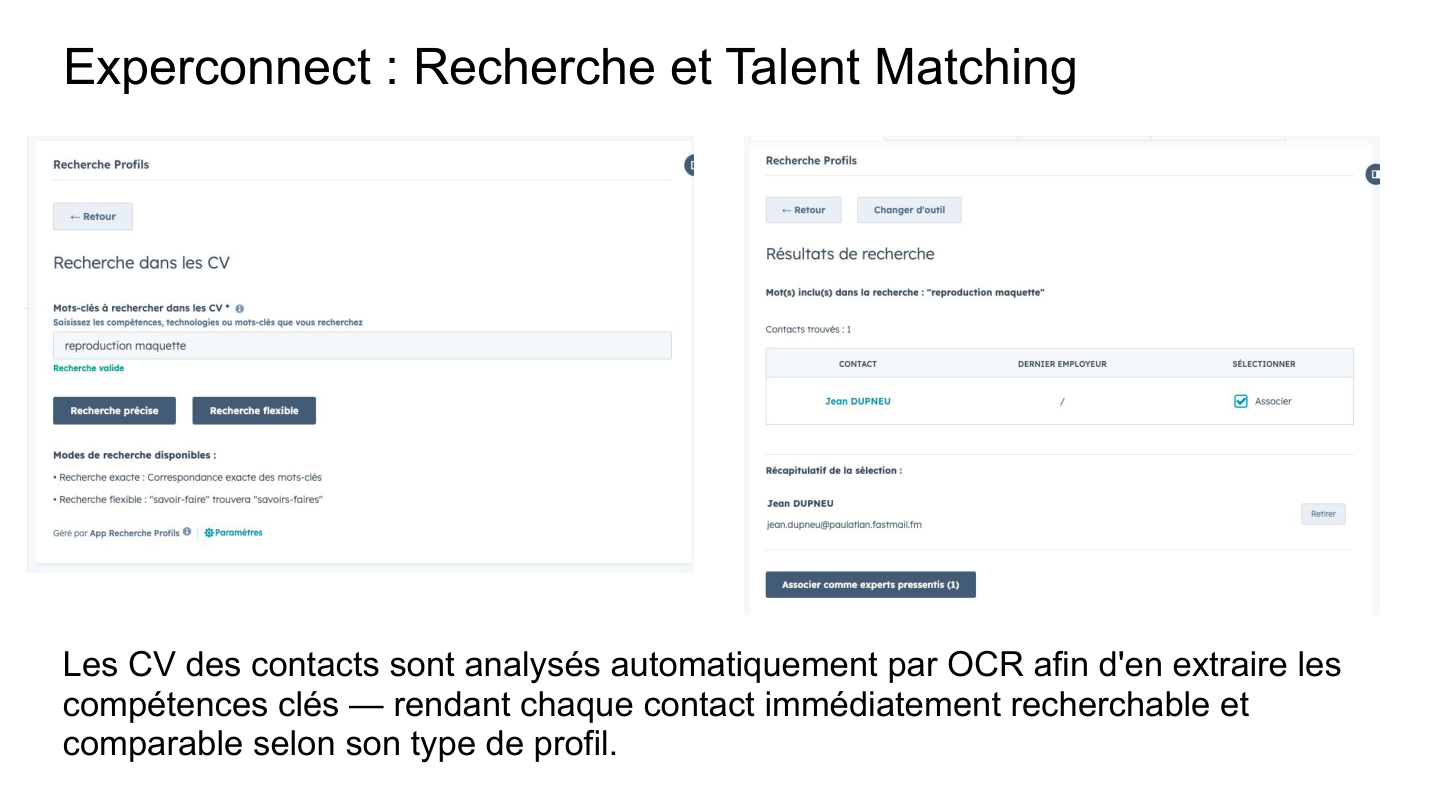The height and width of the screenshot is (810, 1440).
Task: Click Associer comme experts pressentis (1)
Action: [870, 585]
